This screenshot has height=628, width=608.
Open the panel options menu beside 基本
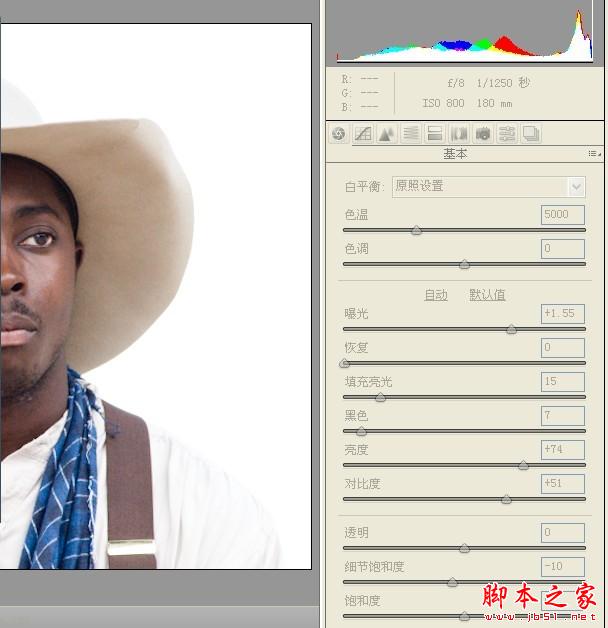point(594,154)
